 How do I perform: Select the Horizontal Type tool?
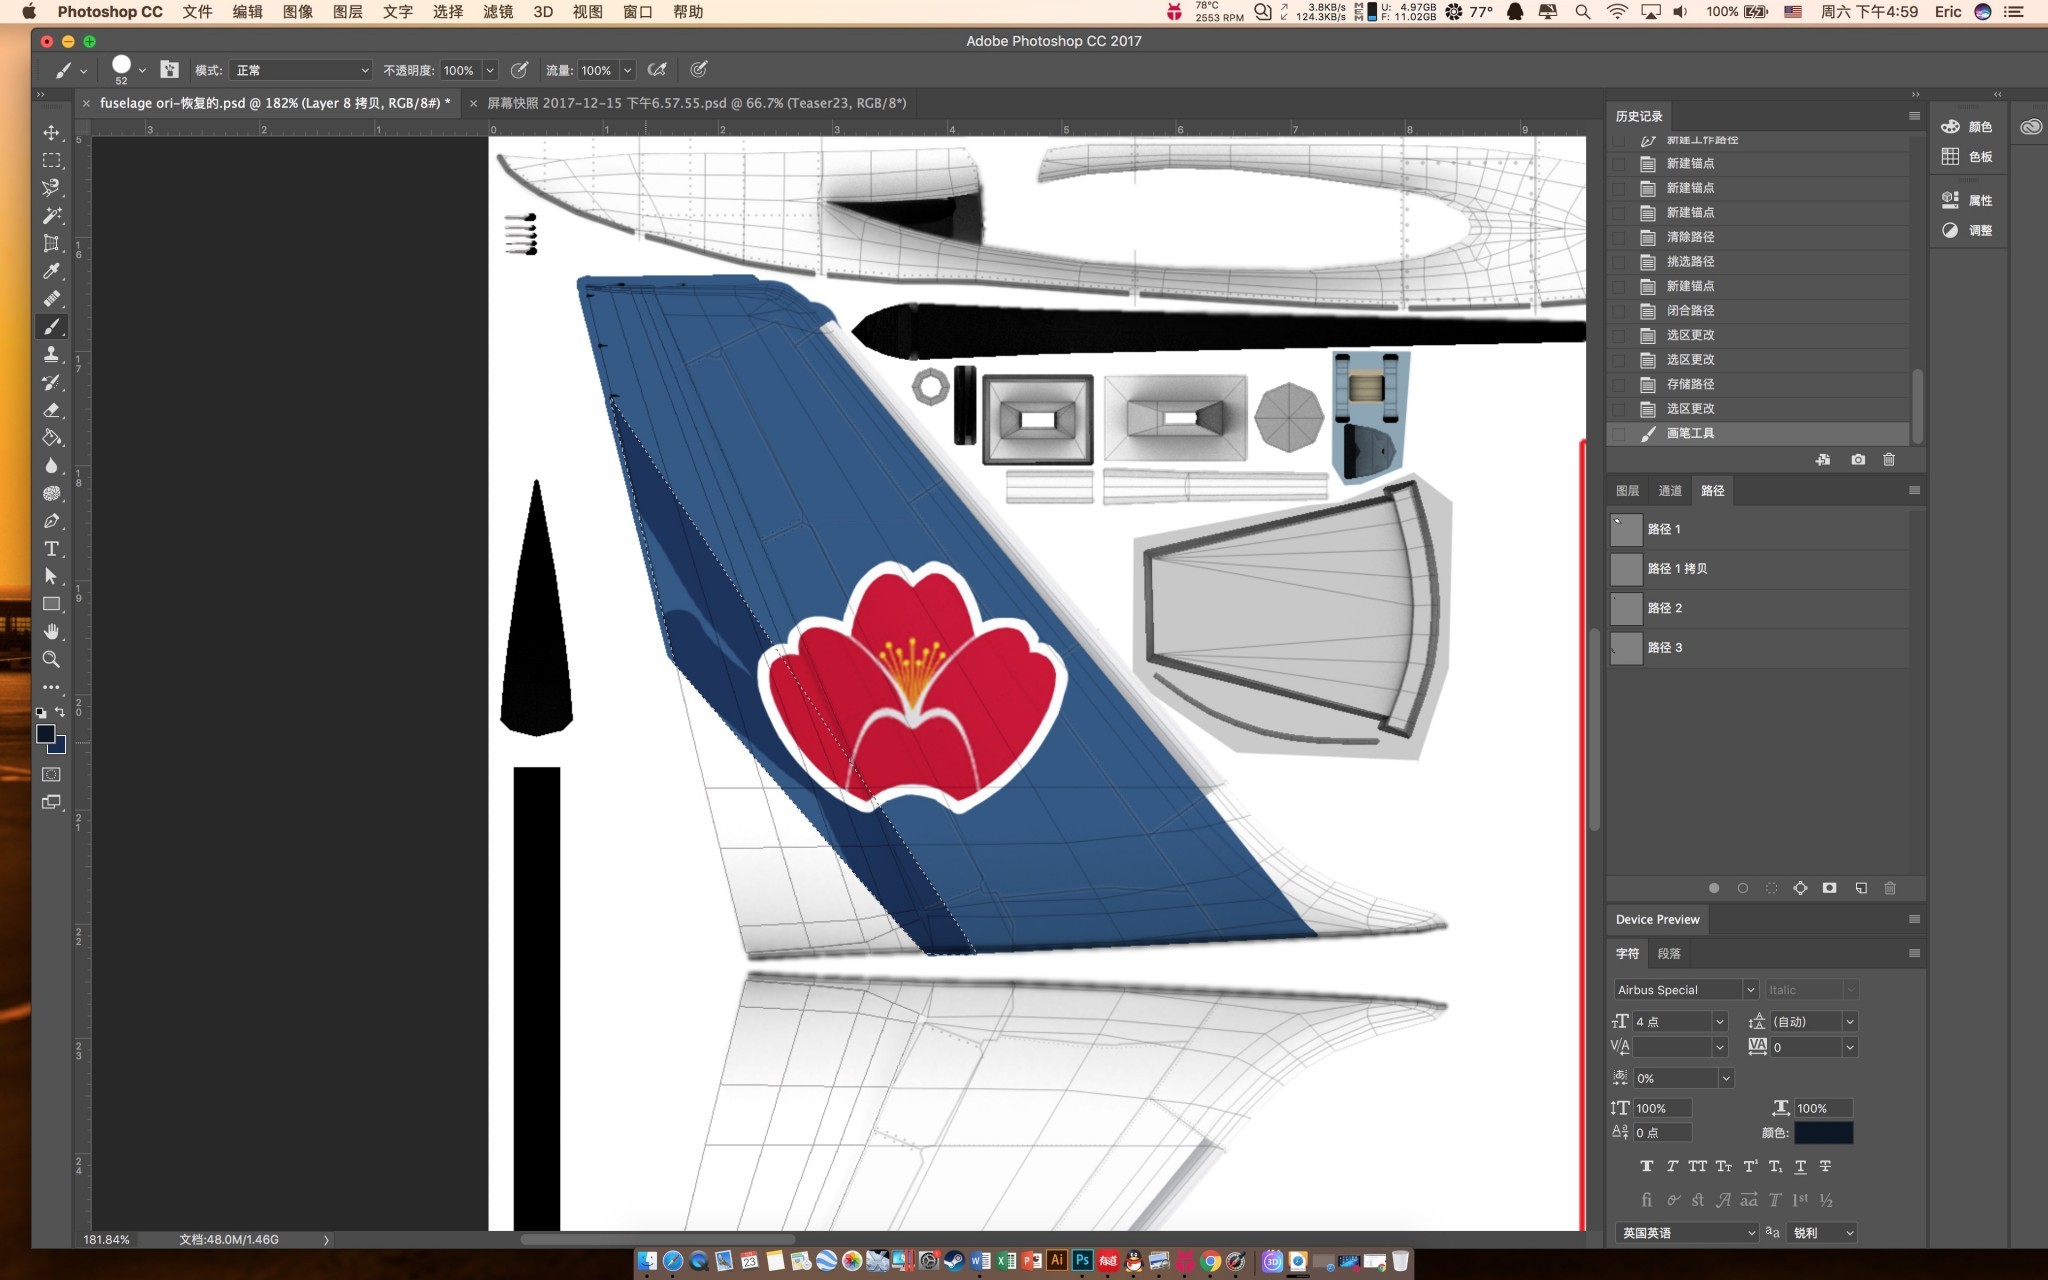coord(51,548)
